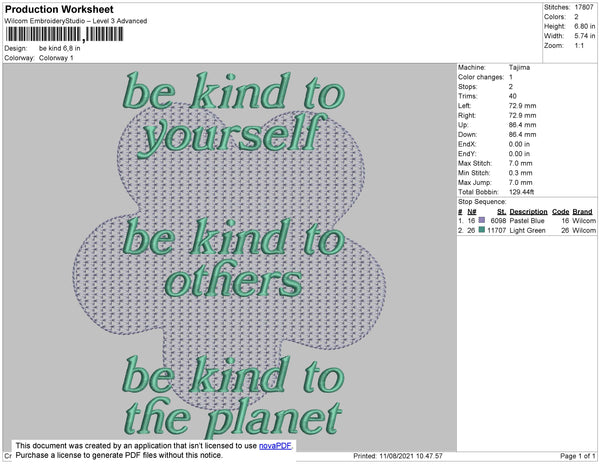Select 'Purchase a license' notice line

119,455
